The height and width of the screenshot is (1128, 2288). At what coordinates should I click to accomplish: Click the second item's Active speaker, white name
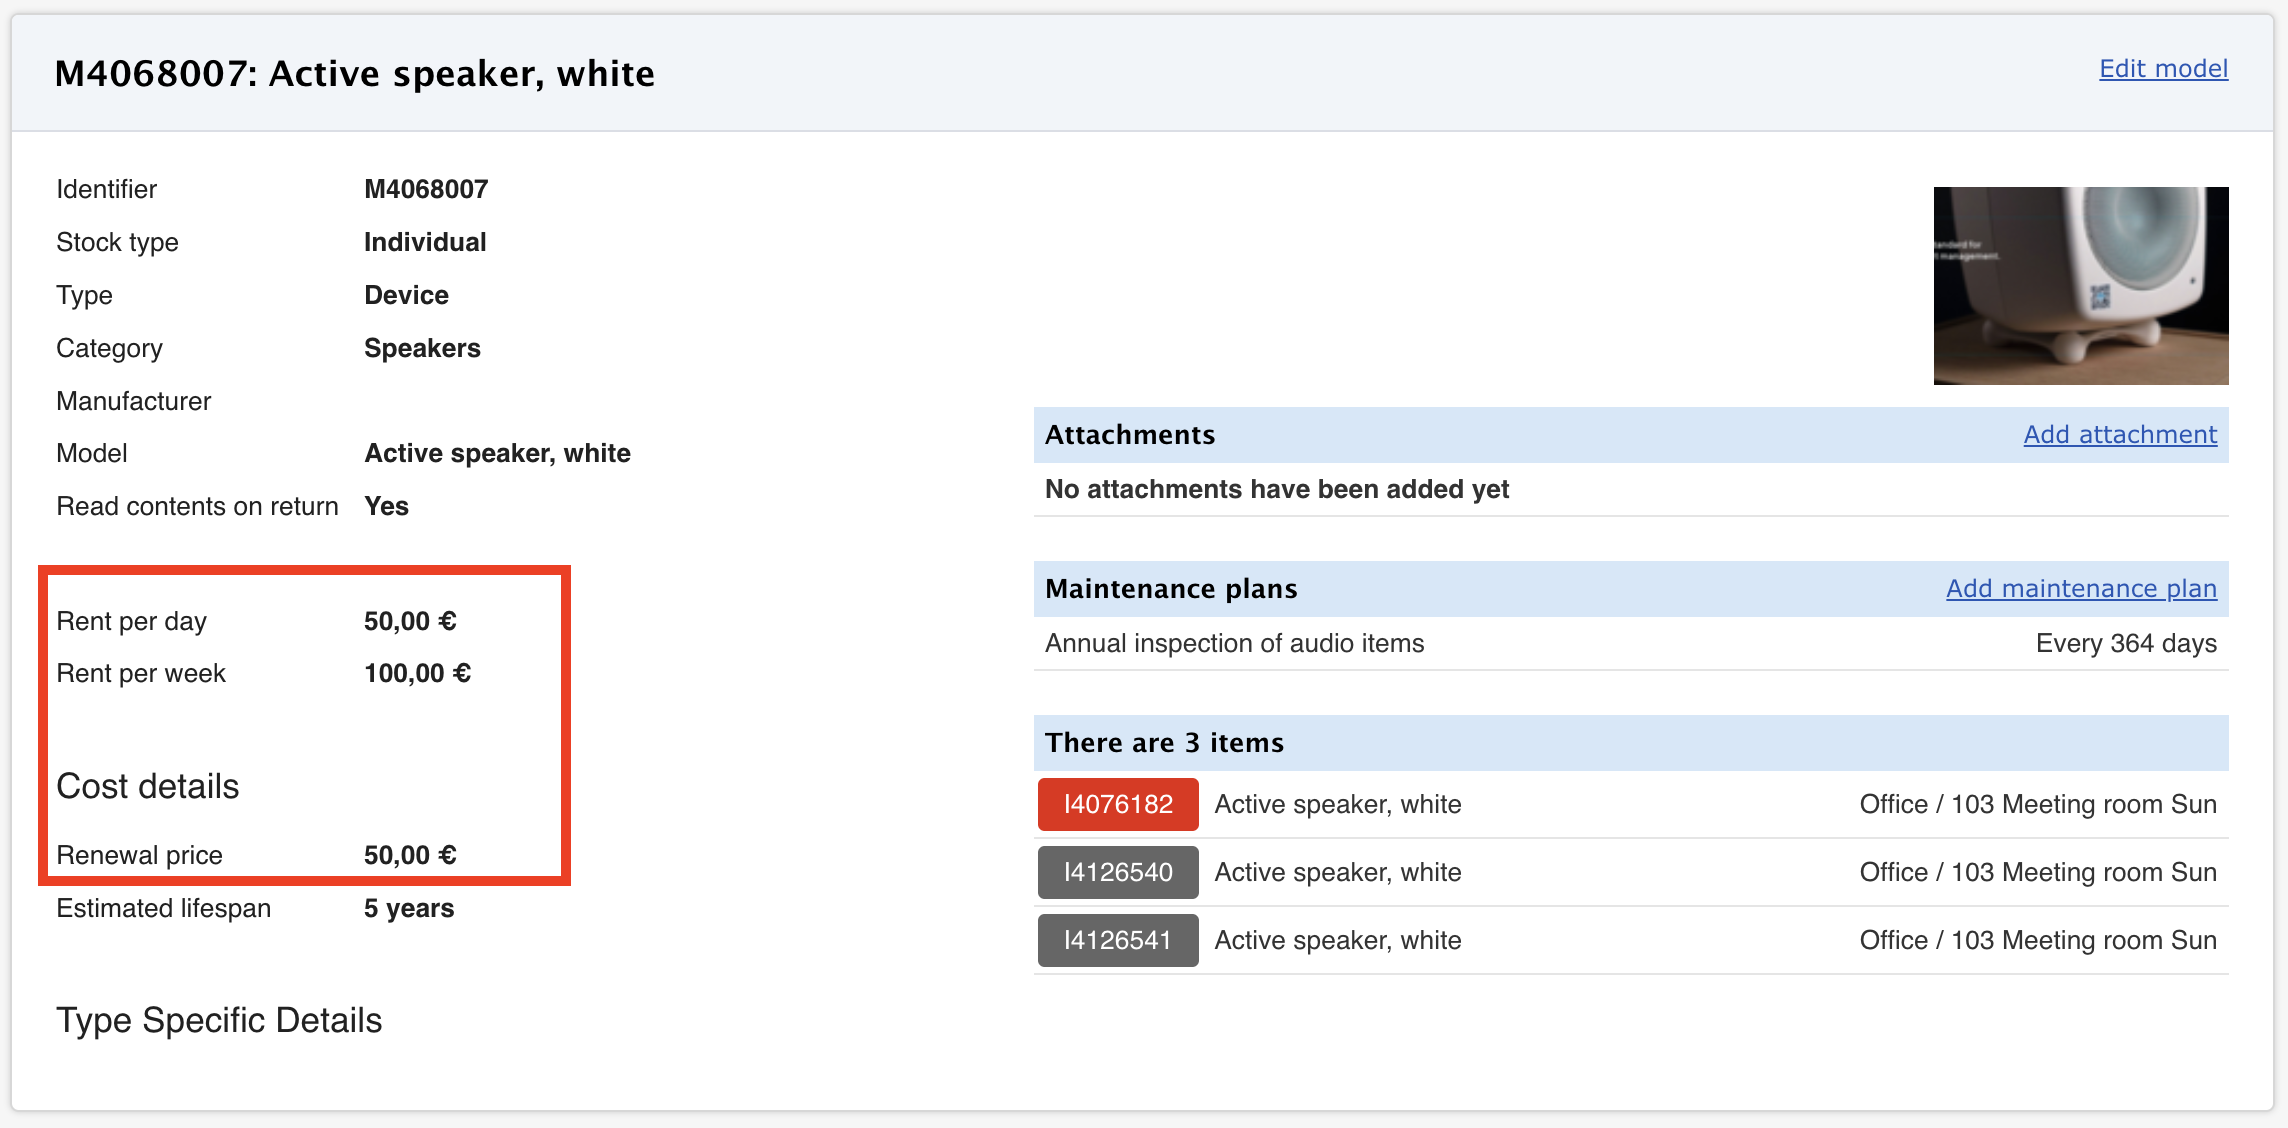(1337, 873)
